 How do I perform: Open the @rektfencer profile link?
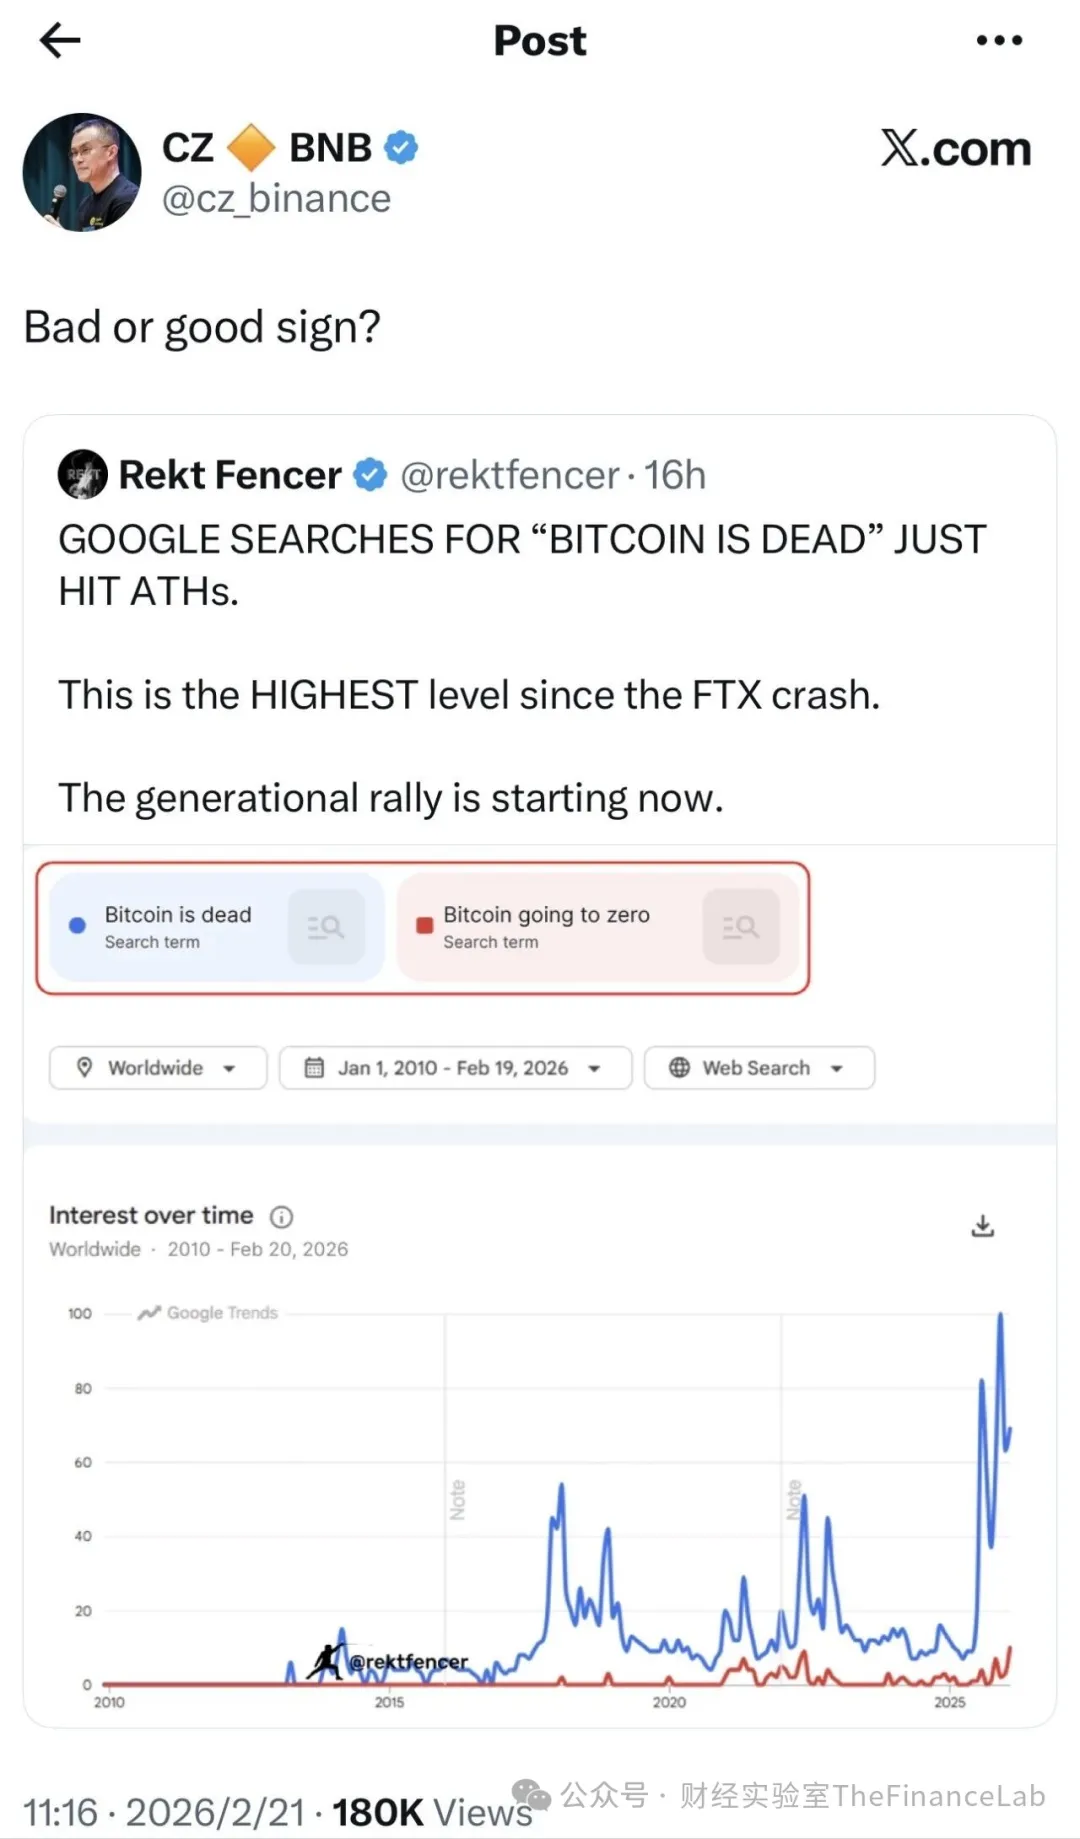pyautogui.click(x=510, y=475)
